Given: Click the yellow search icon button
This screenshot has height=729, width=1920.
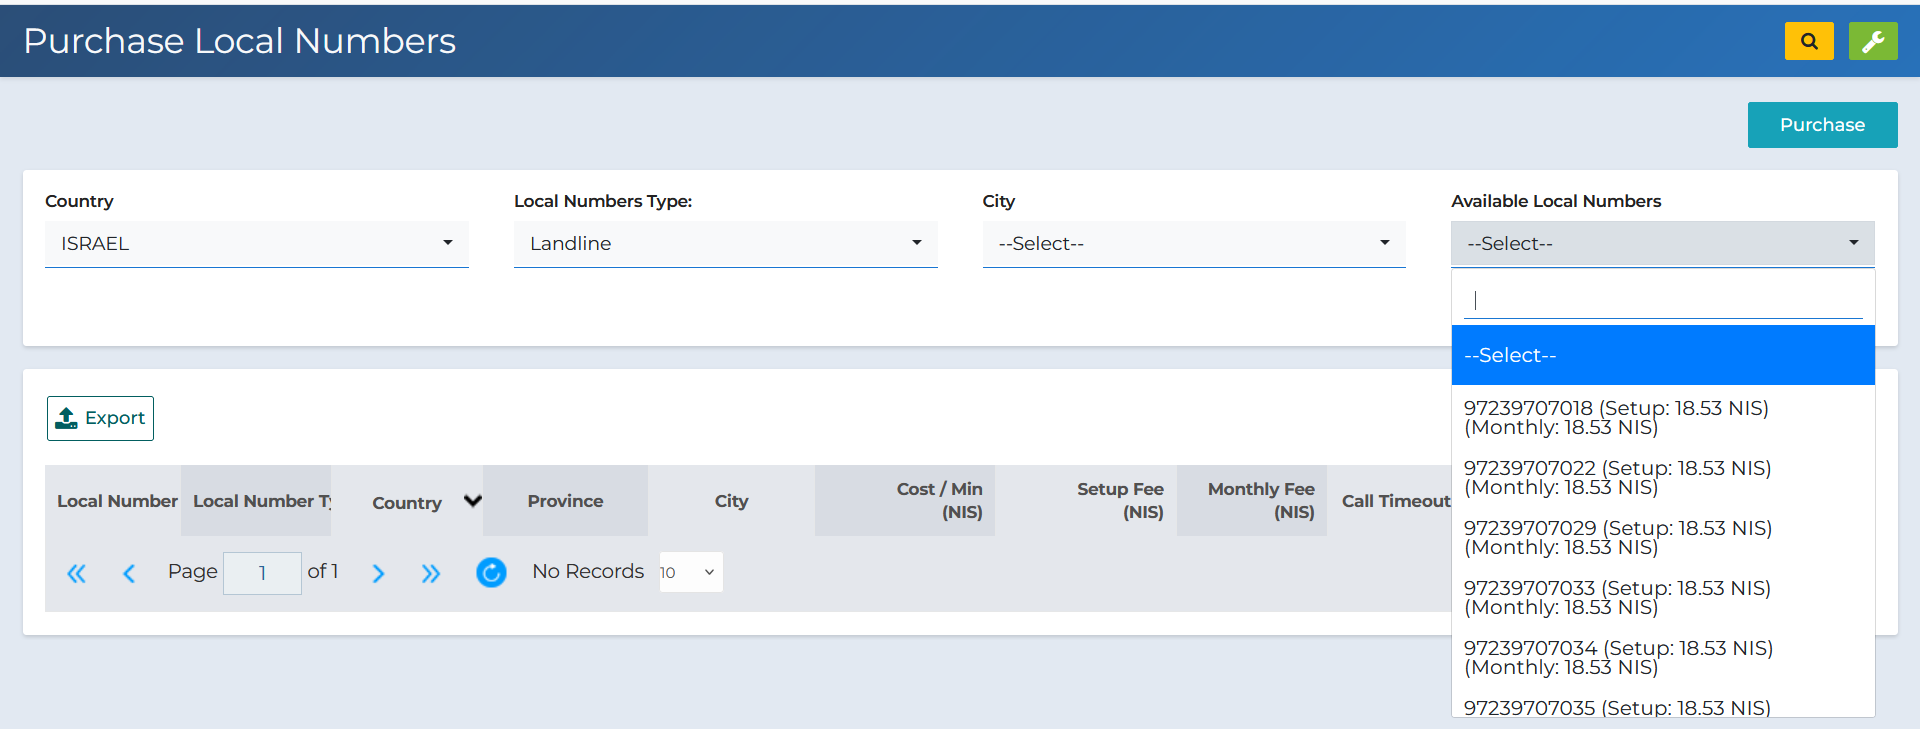Looking at the screenshot, I should (x=1809, y=41).
